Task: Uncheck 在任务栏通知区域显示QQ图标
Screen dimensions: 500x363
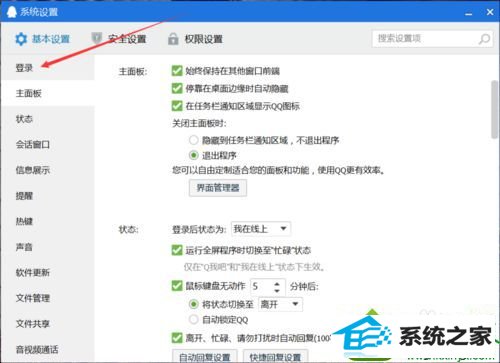Action: [x=177, y=106]
